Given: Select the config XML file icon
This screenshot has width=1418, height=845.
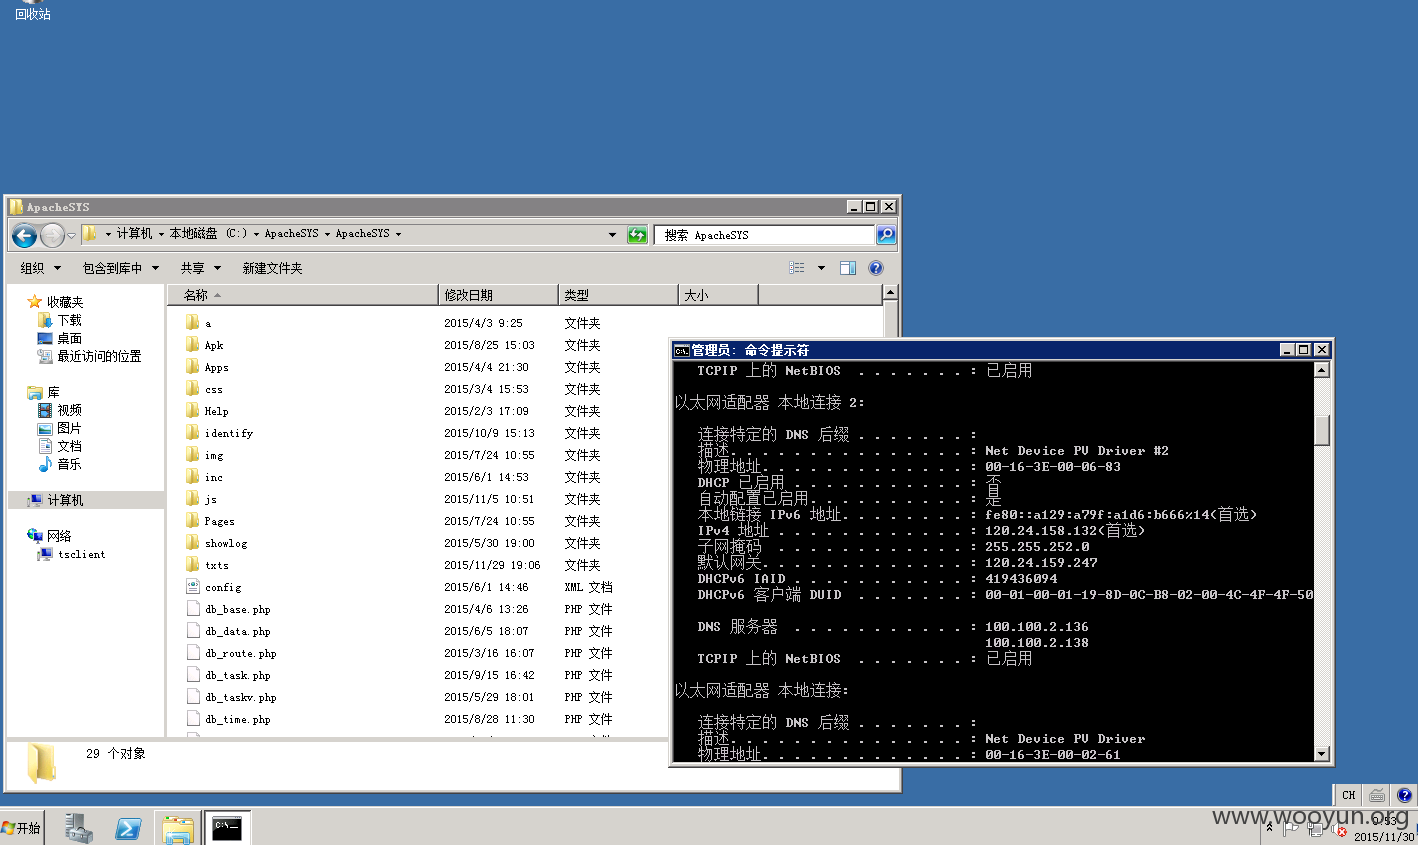Looking at the screenshot, I should 192,586.
